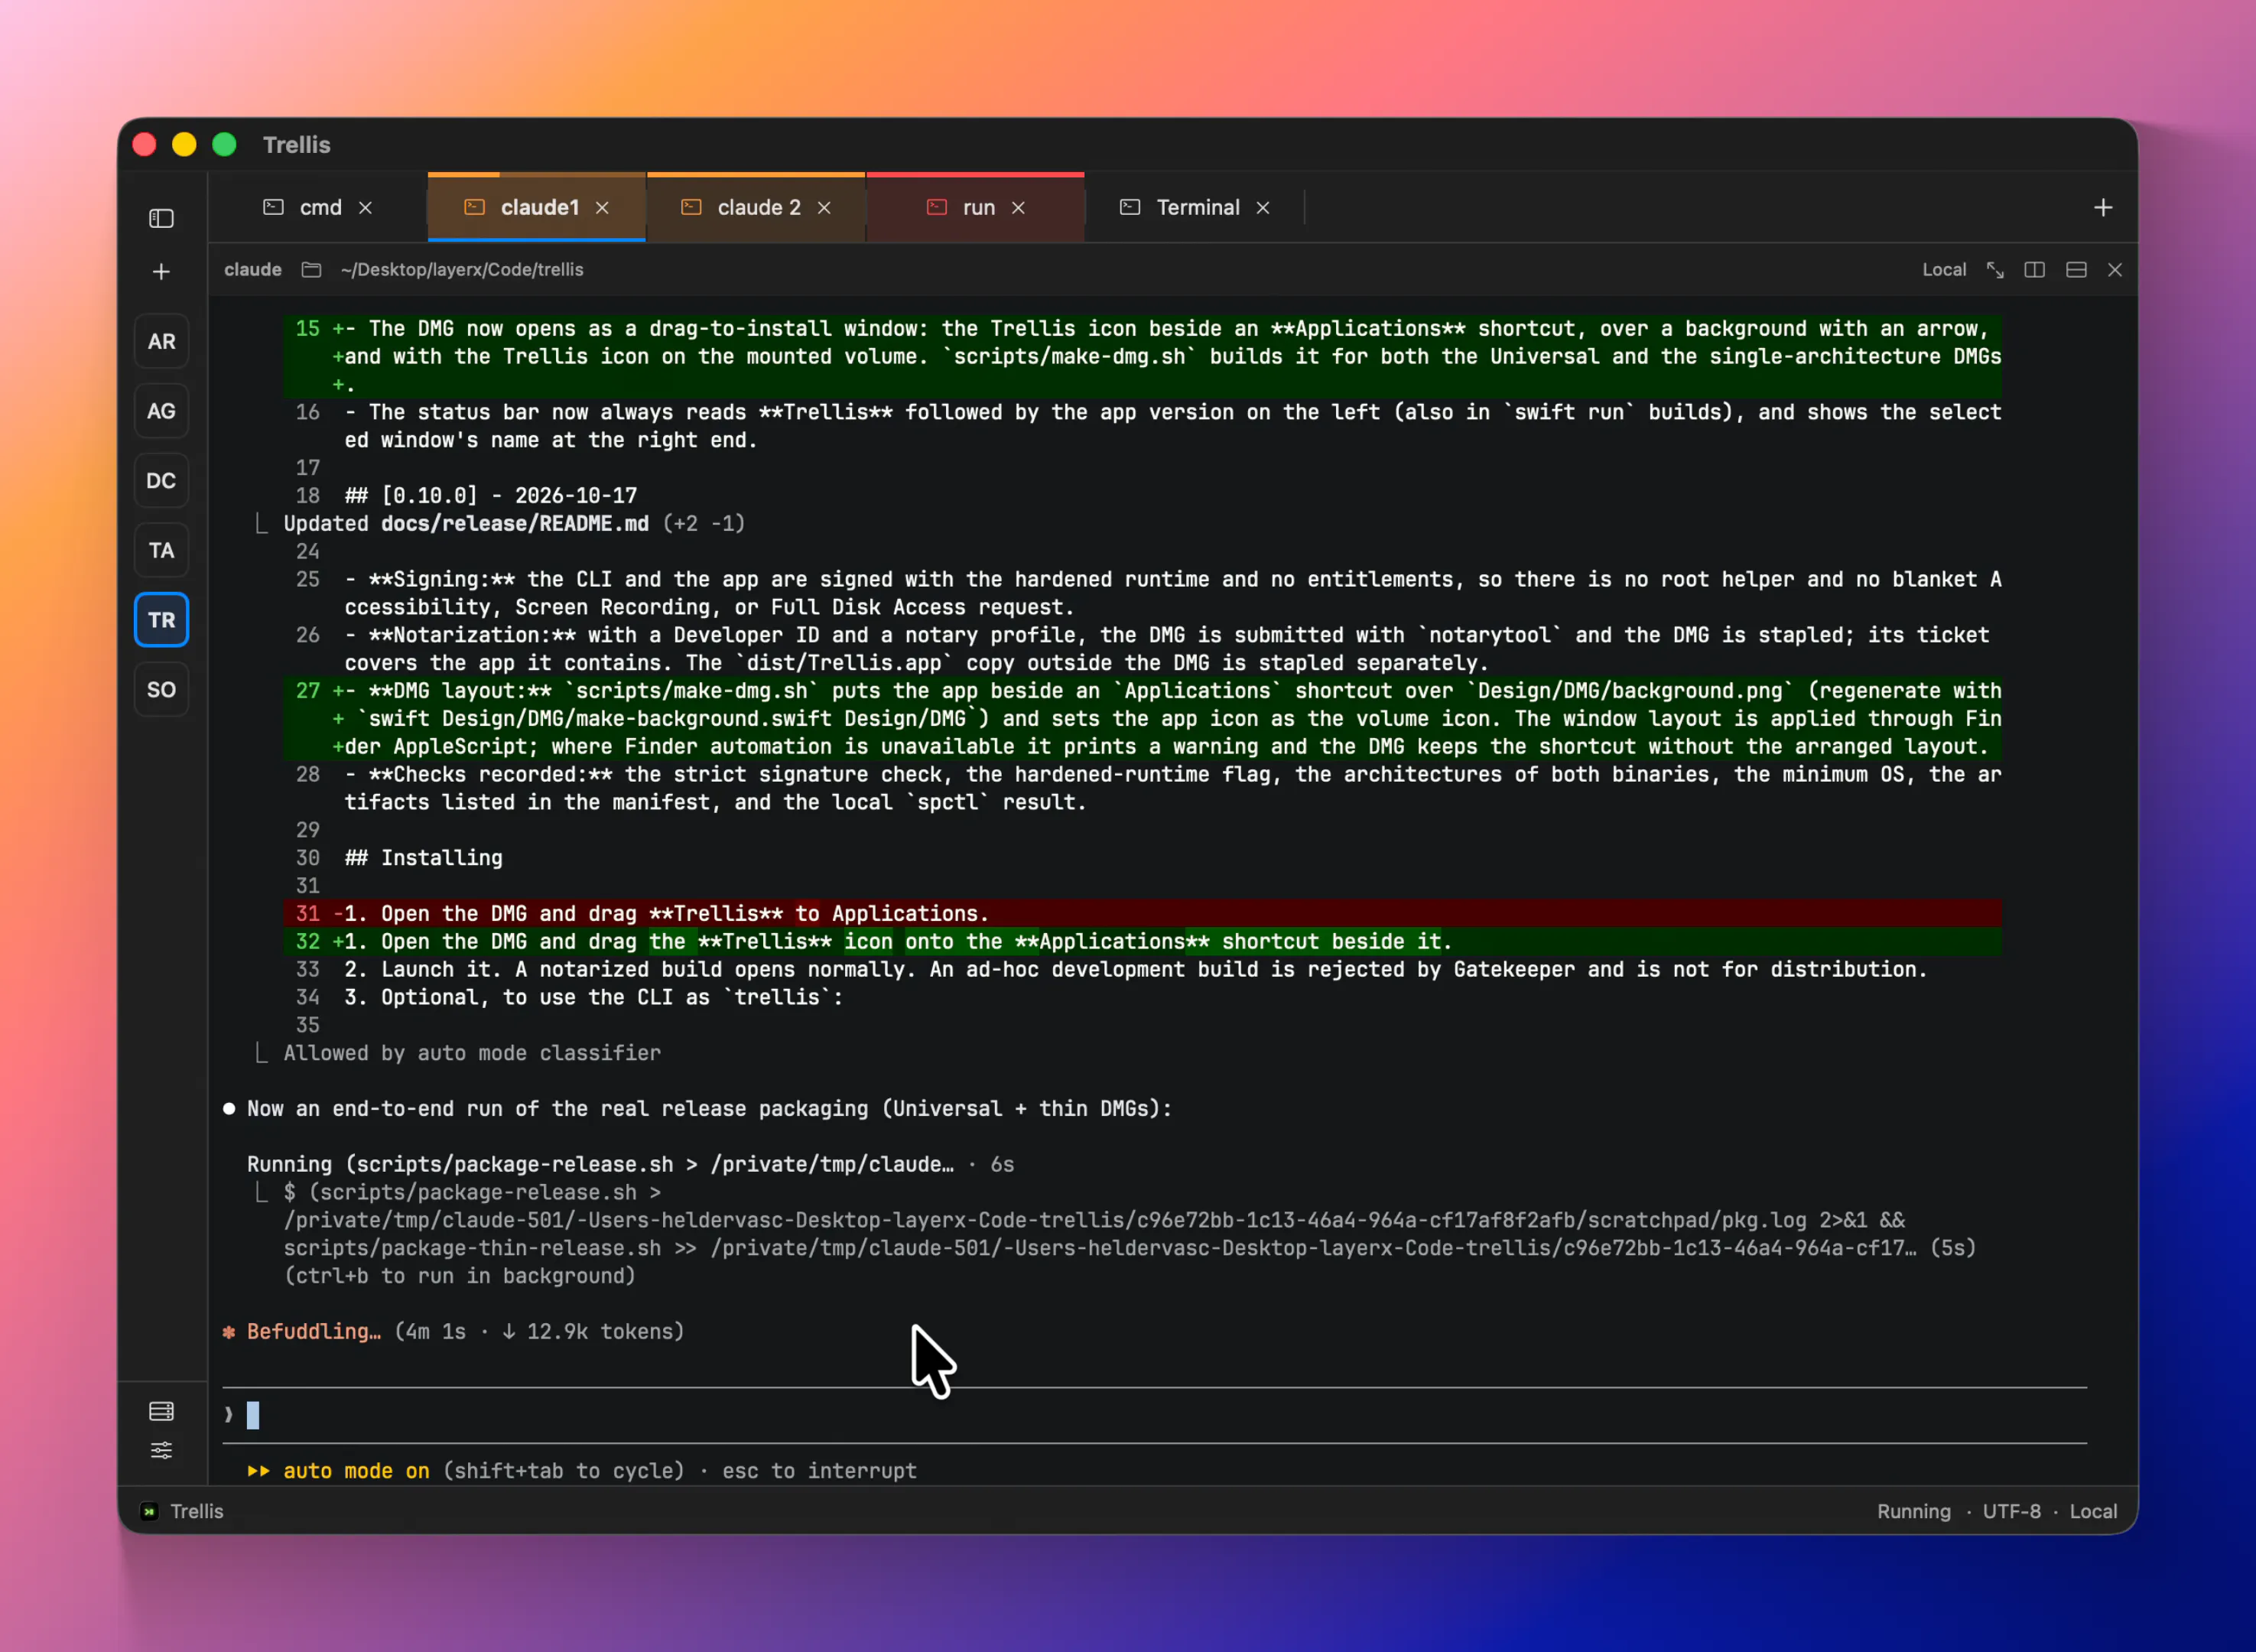This screenshot has height=1652, width=2256.
Task: Click the Running status in status bar
Action: tap(1914, 1511)
